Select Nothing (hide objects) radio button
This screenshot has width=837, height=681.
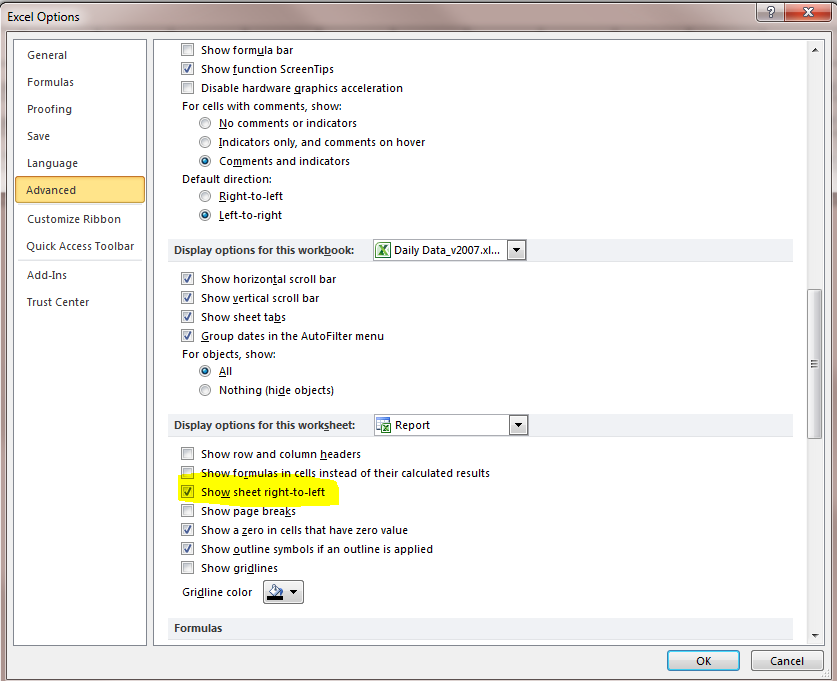click(x=205, y=390)
